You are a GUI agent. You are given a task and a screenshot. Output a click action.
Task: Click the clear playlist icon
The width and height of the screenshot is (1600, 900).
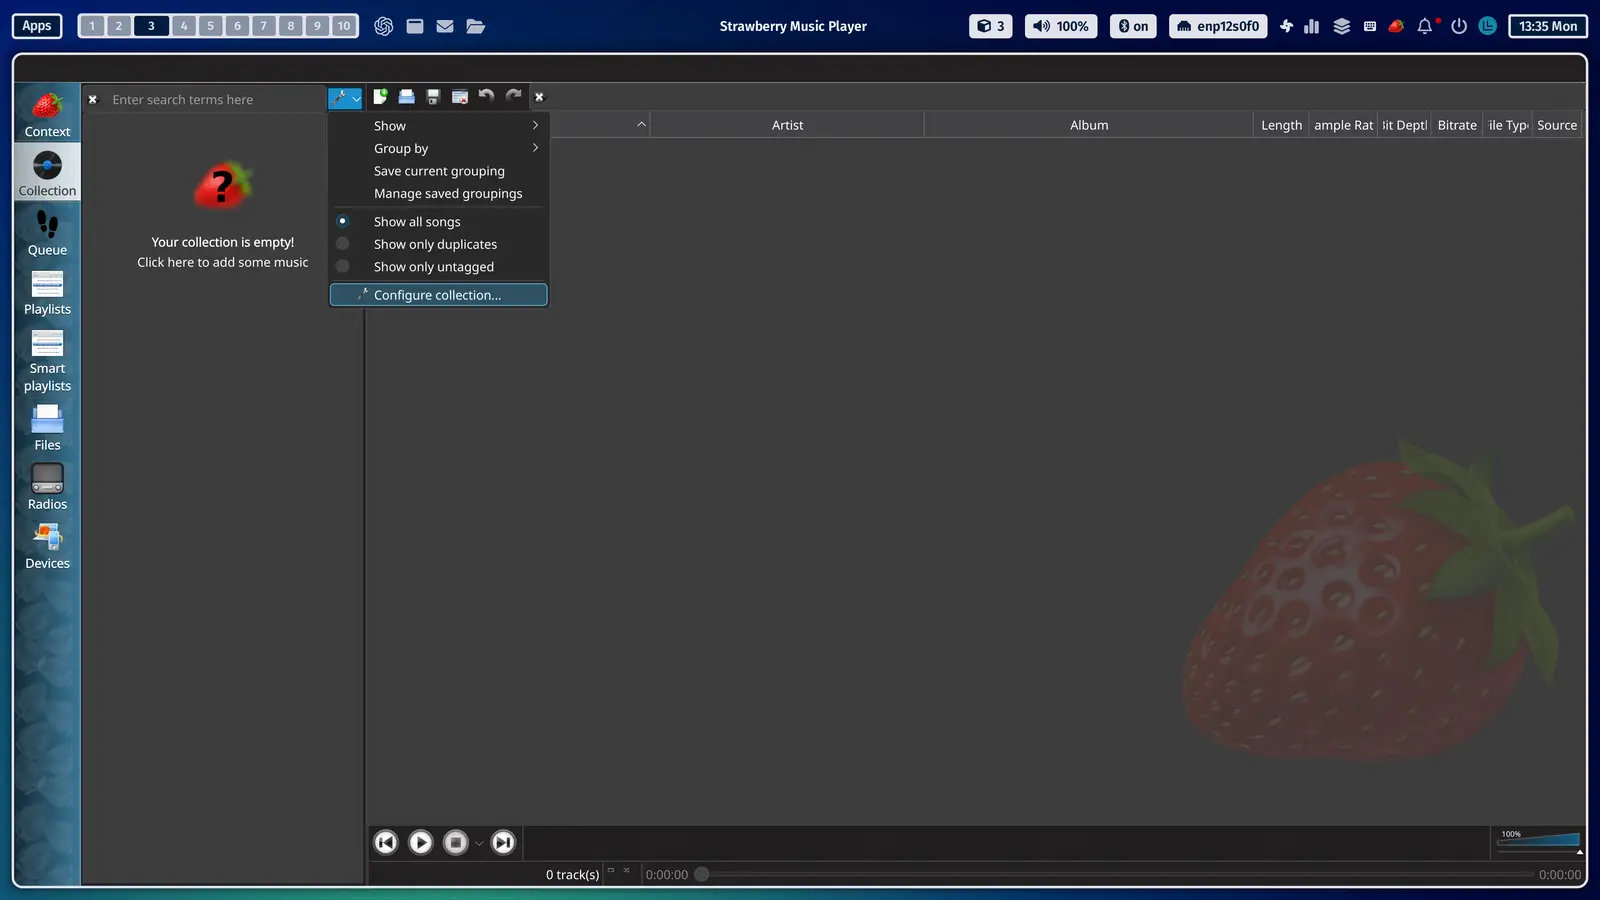click(x=460, y=97)
